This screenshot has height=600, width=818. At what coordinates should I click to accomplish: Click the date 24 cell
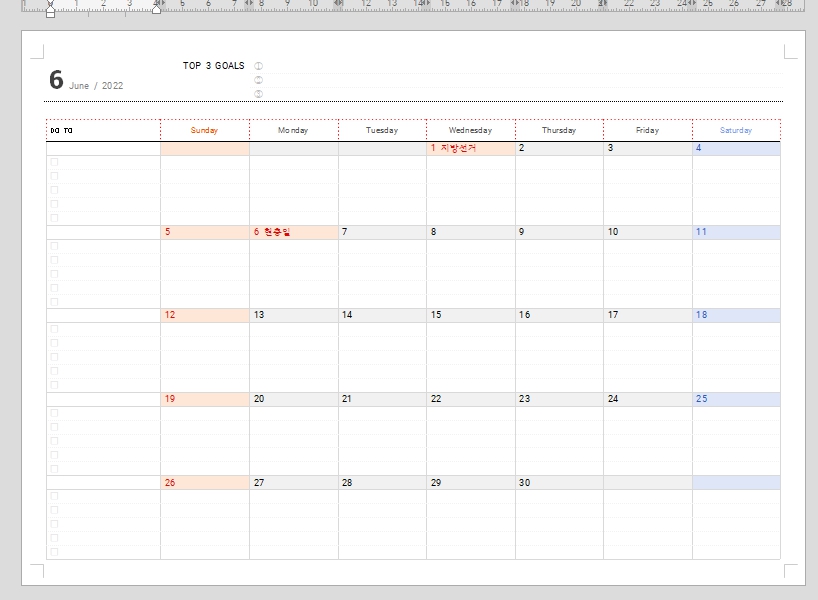648,399
